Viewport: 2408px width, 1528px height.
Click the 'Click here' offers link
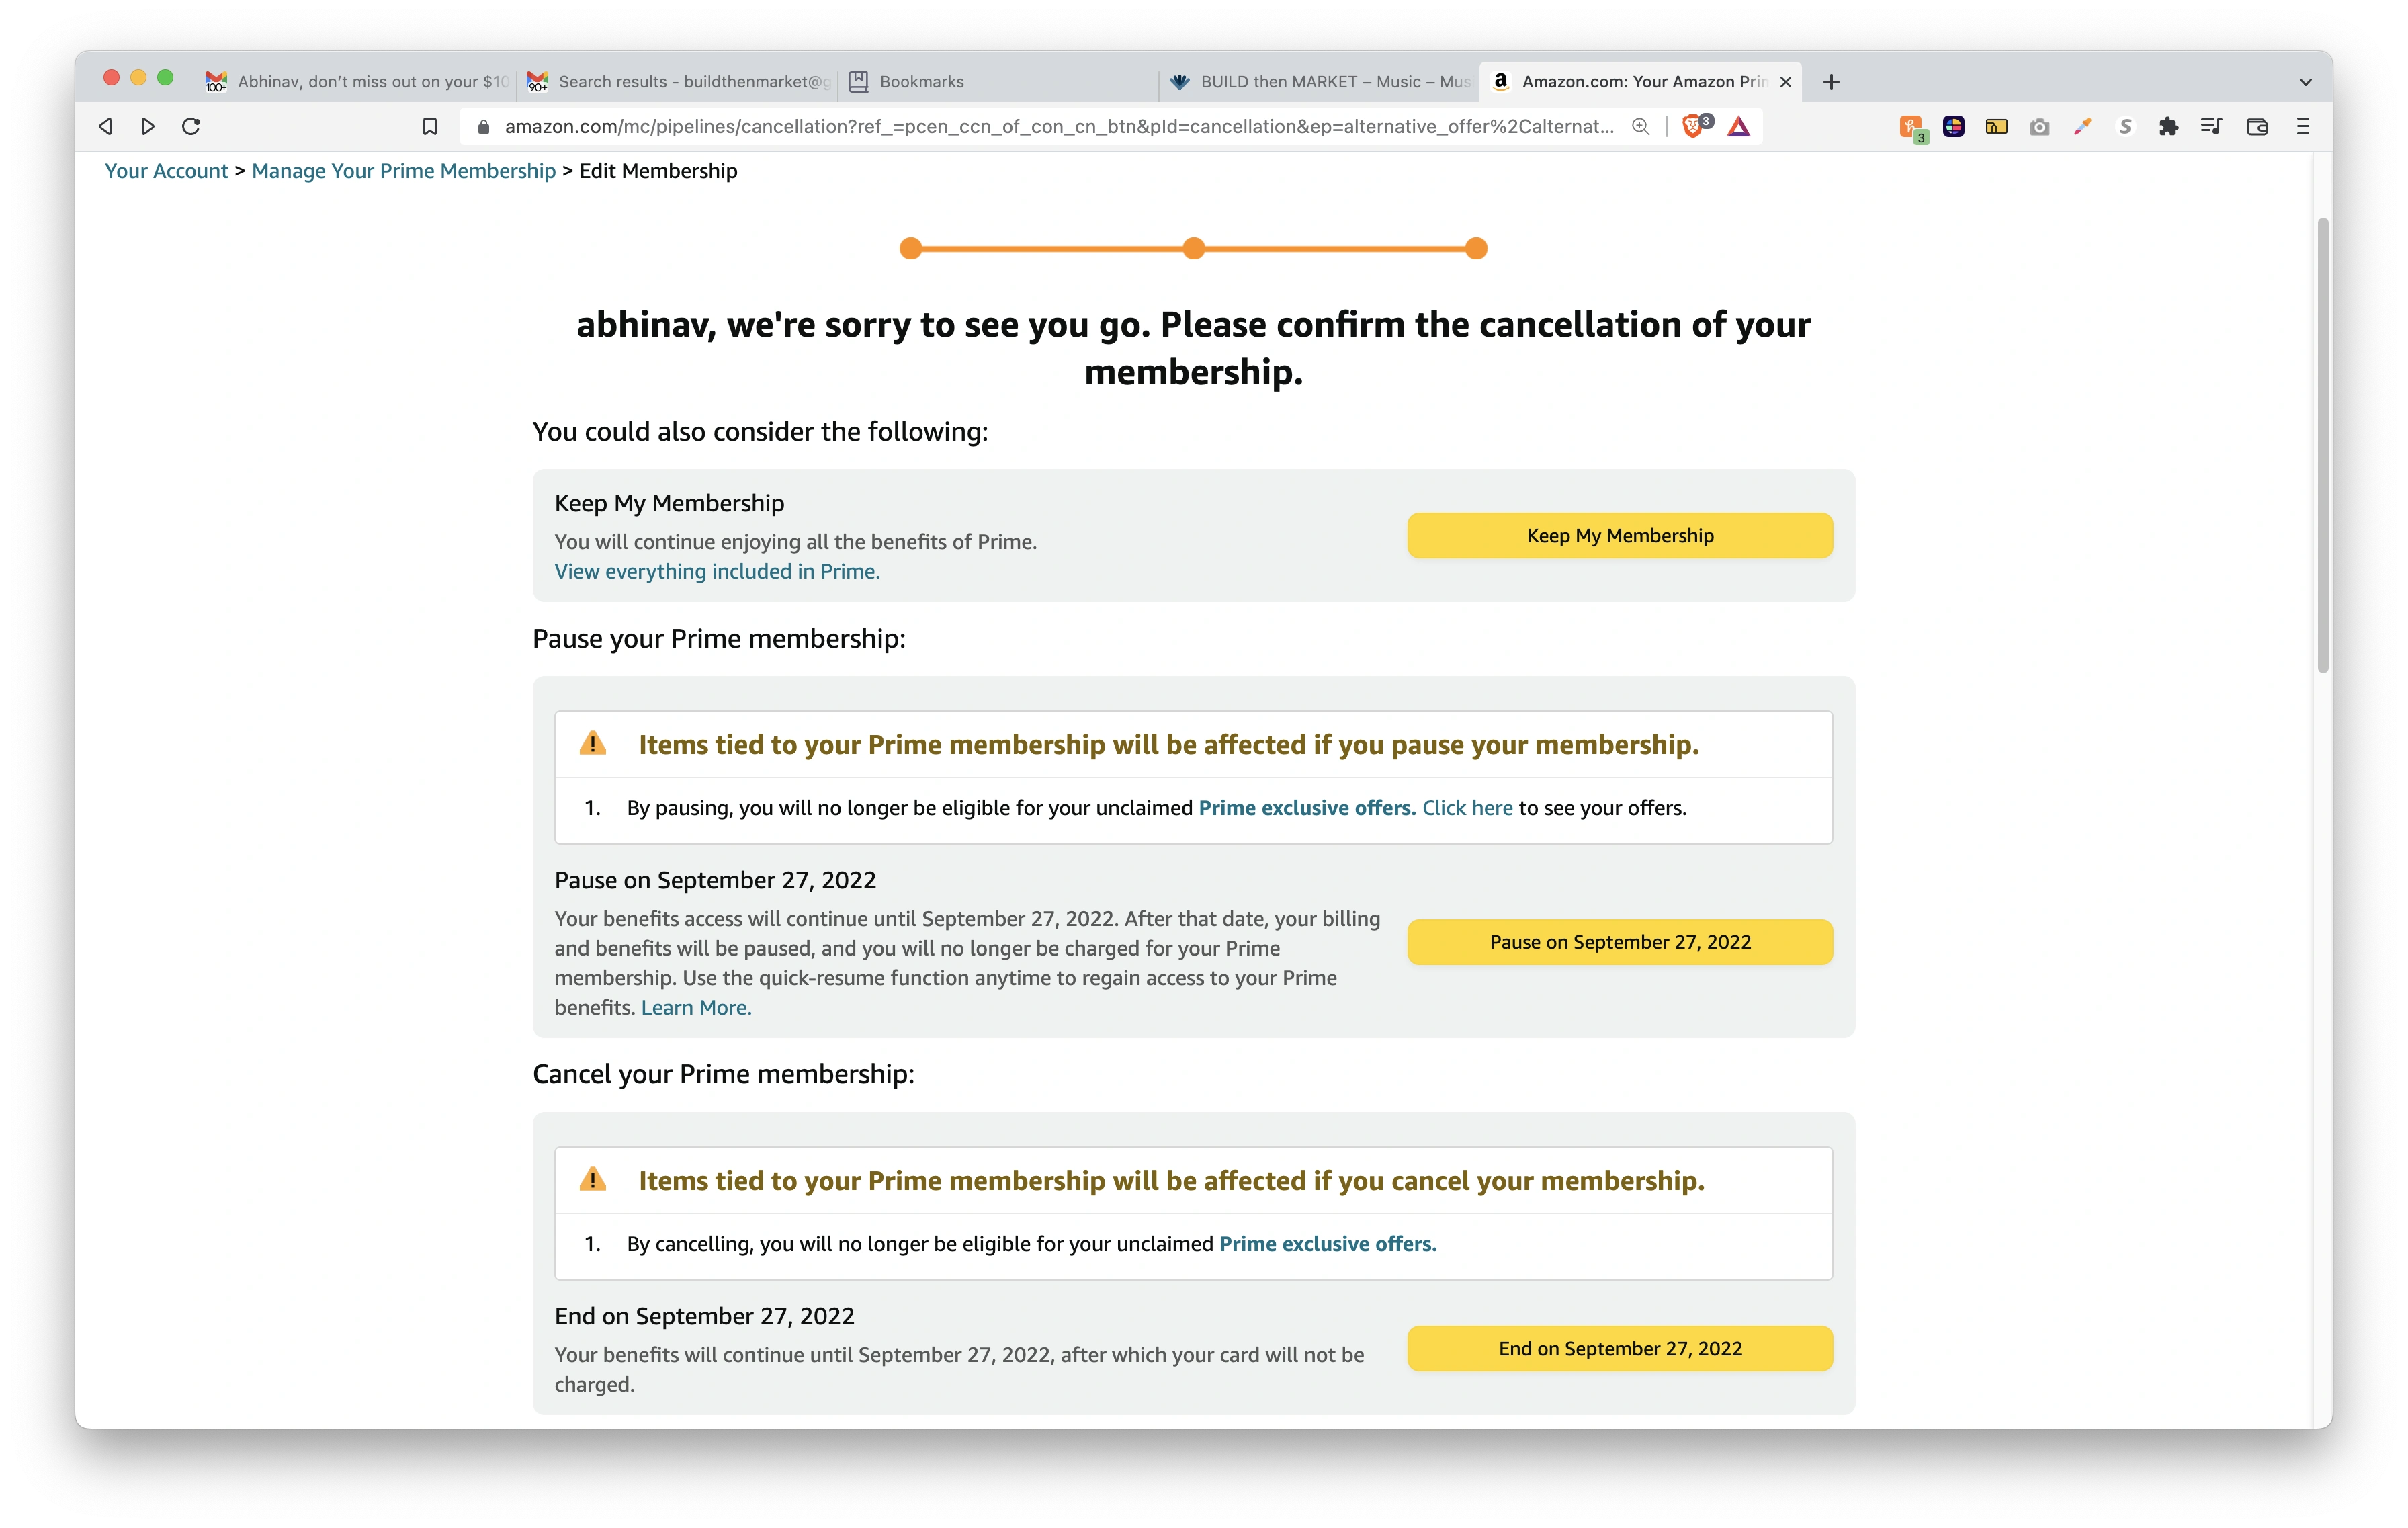click(1467, 808)
